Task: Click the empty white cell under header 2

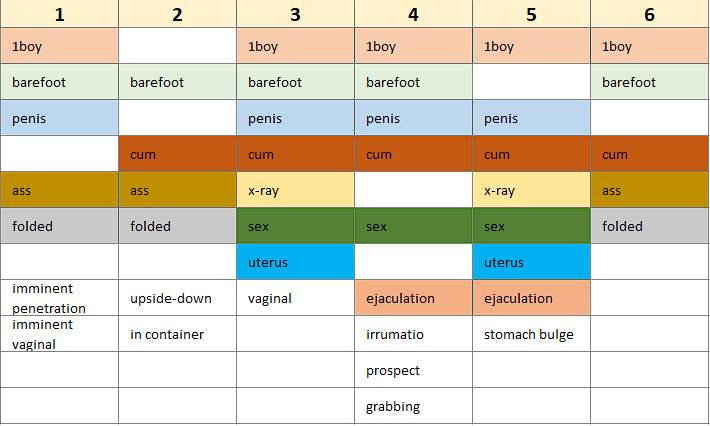Action: (x=177, y=46)
